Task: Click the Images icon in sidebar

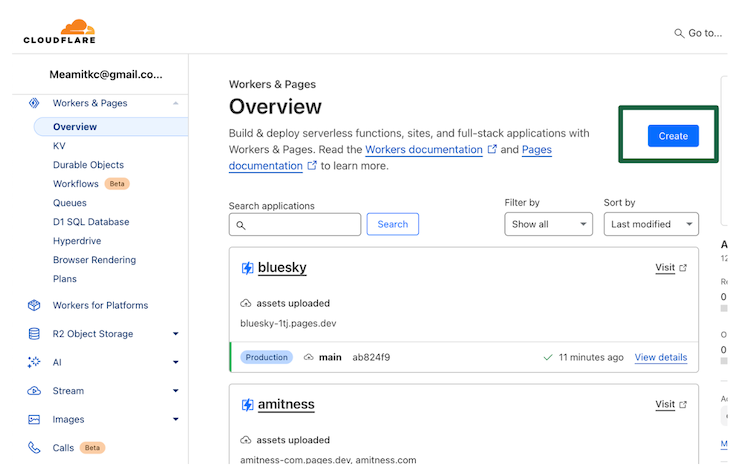Action: coord(34,420)
